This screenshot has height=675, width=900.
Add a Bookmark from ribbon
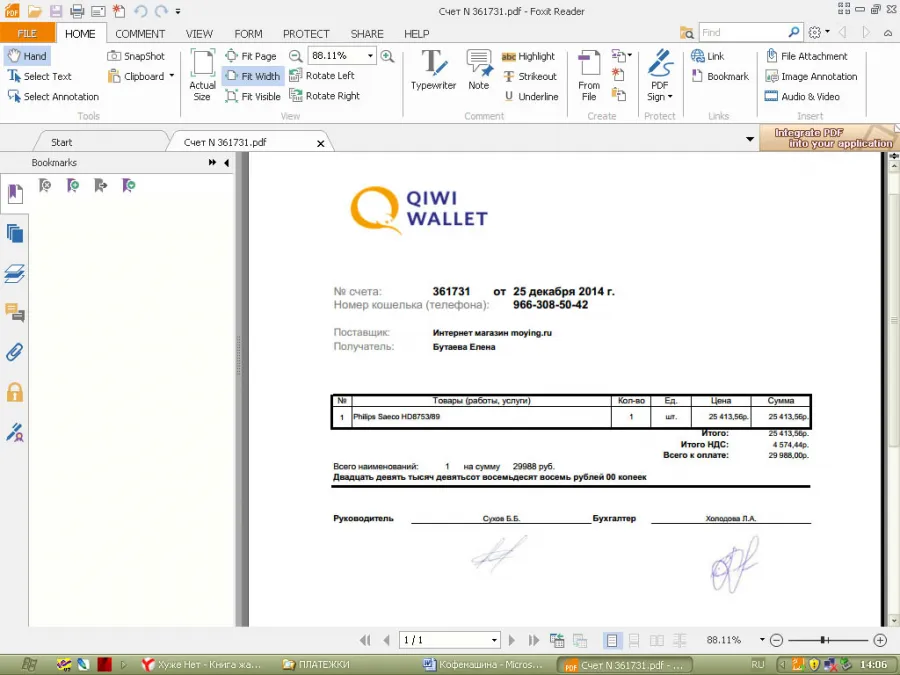pyautogui.click(x=720, y=76)
